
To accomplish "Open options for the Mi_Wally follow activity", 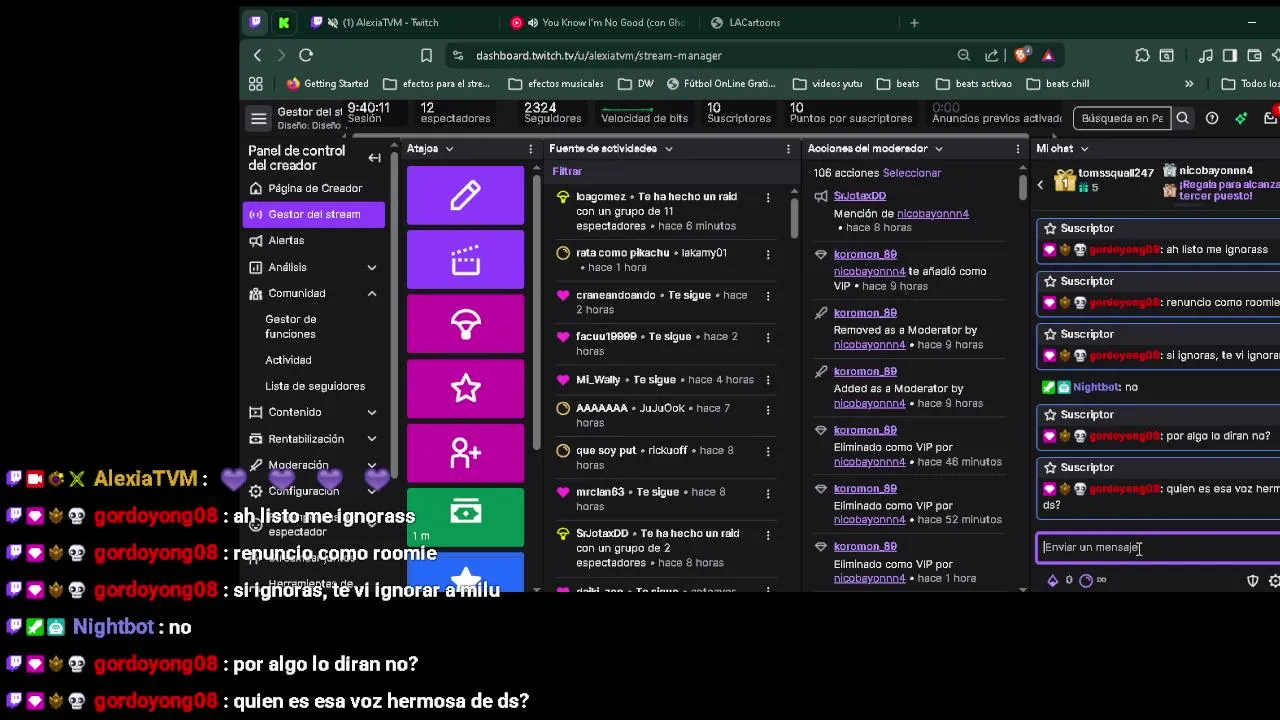I will click(x=768, y=380).
